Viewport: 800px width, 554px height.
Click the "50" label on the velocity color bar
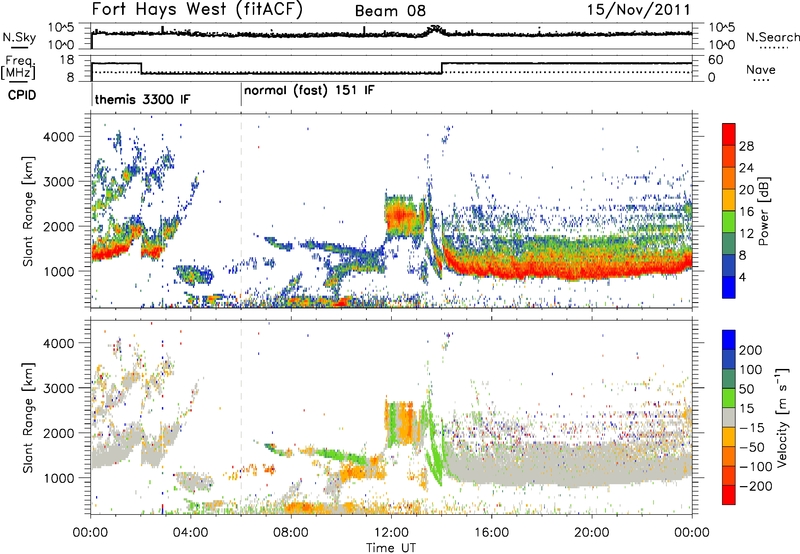point(746,389)
